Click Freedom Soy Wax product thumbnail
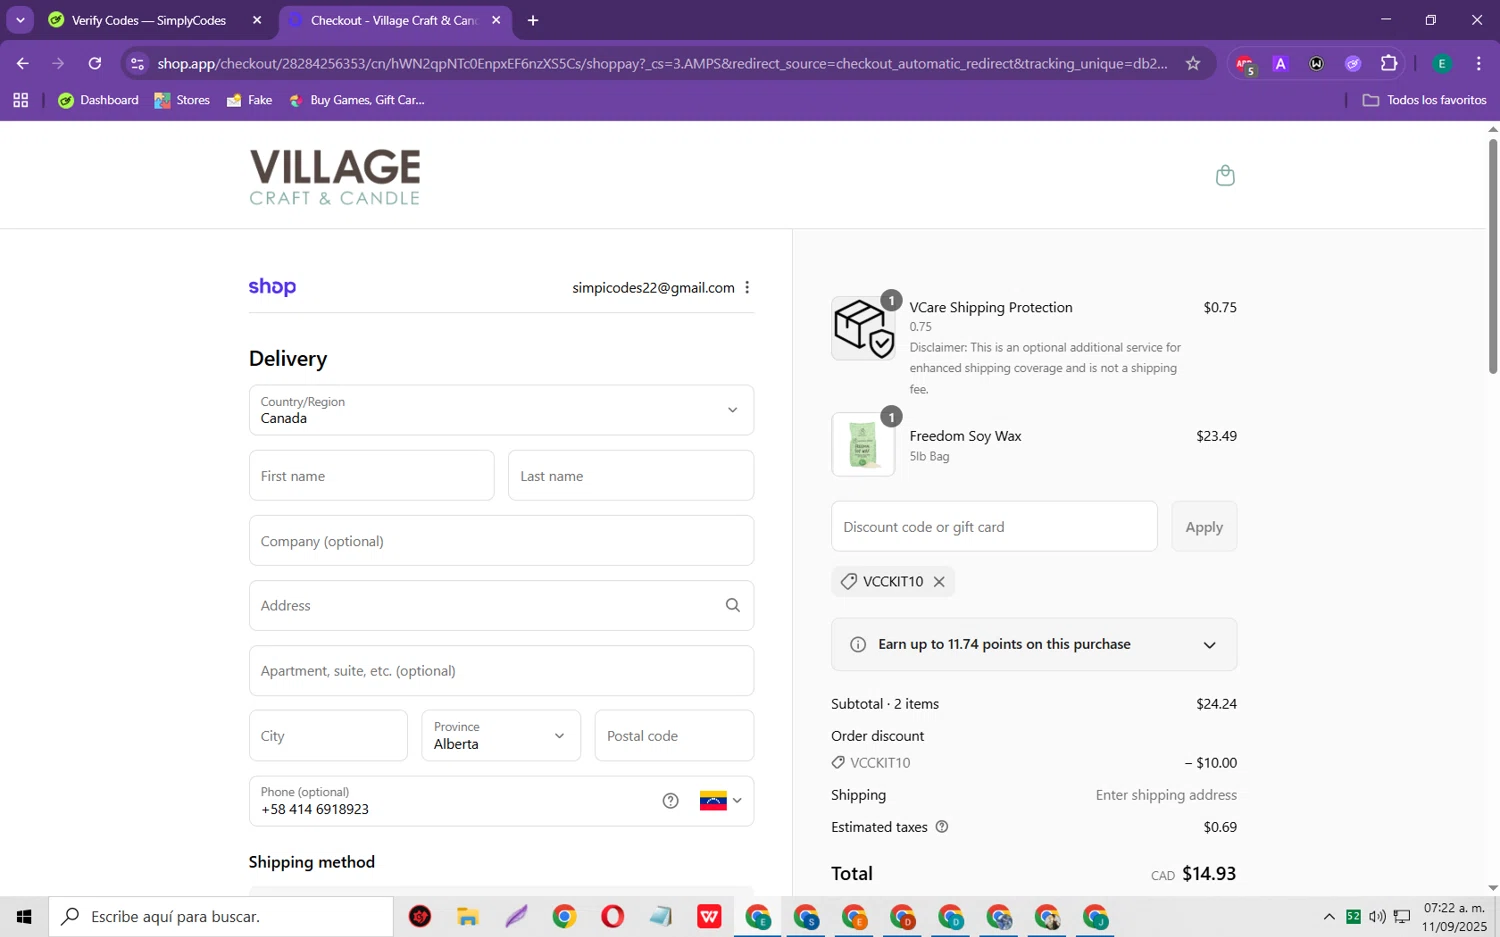Viewport: 1500px width, 937px height. click(863, 445)
